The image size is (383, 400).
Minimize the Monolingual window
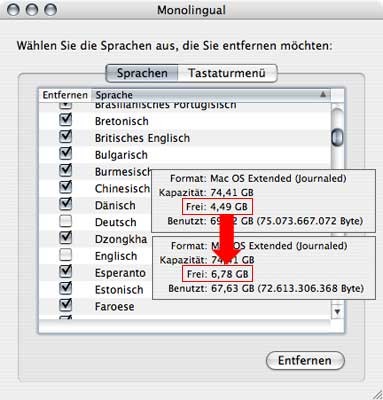pyautogui.click(x=32, y=10)
